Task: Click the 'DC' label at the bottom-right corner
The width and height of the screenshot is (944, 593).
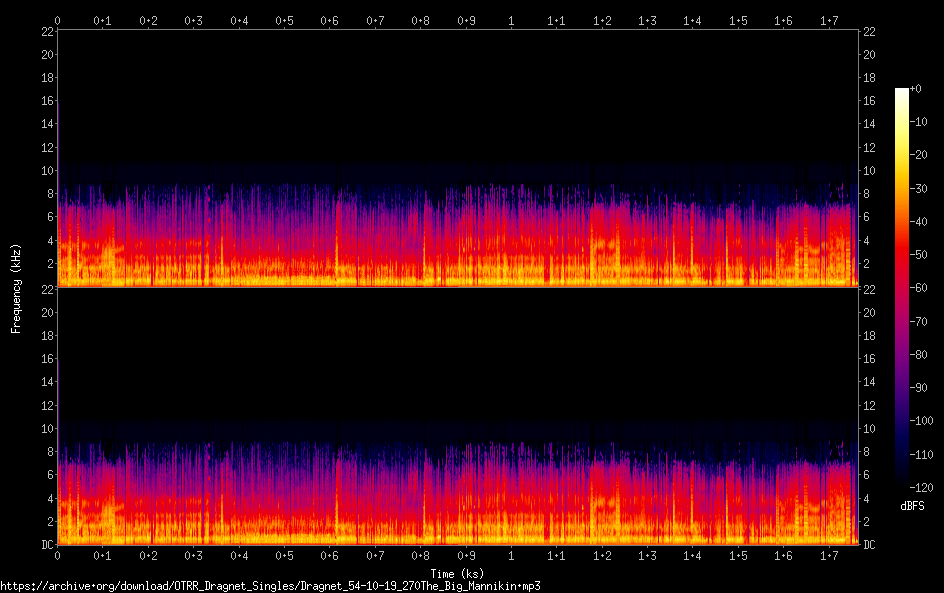Action: pos(869,545)
